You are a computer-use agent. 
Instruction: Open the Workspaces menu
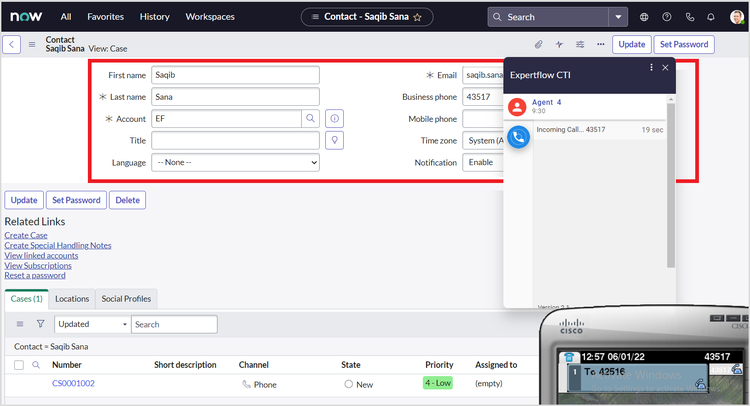click(x=210, y=17)
